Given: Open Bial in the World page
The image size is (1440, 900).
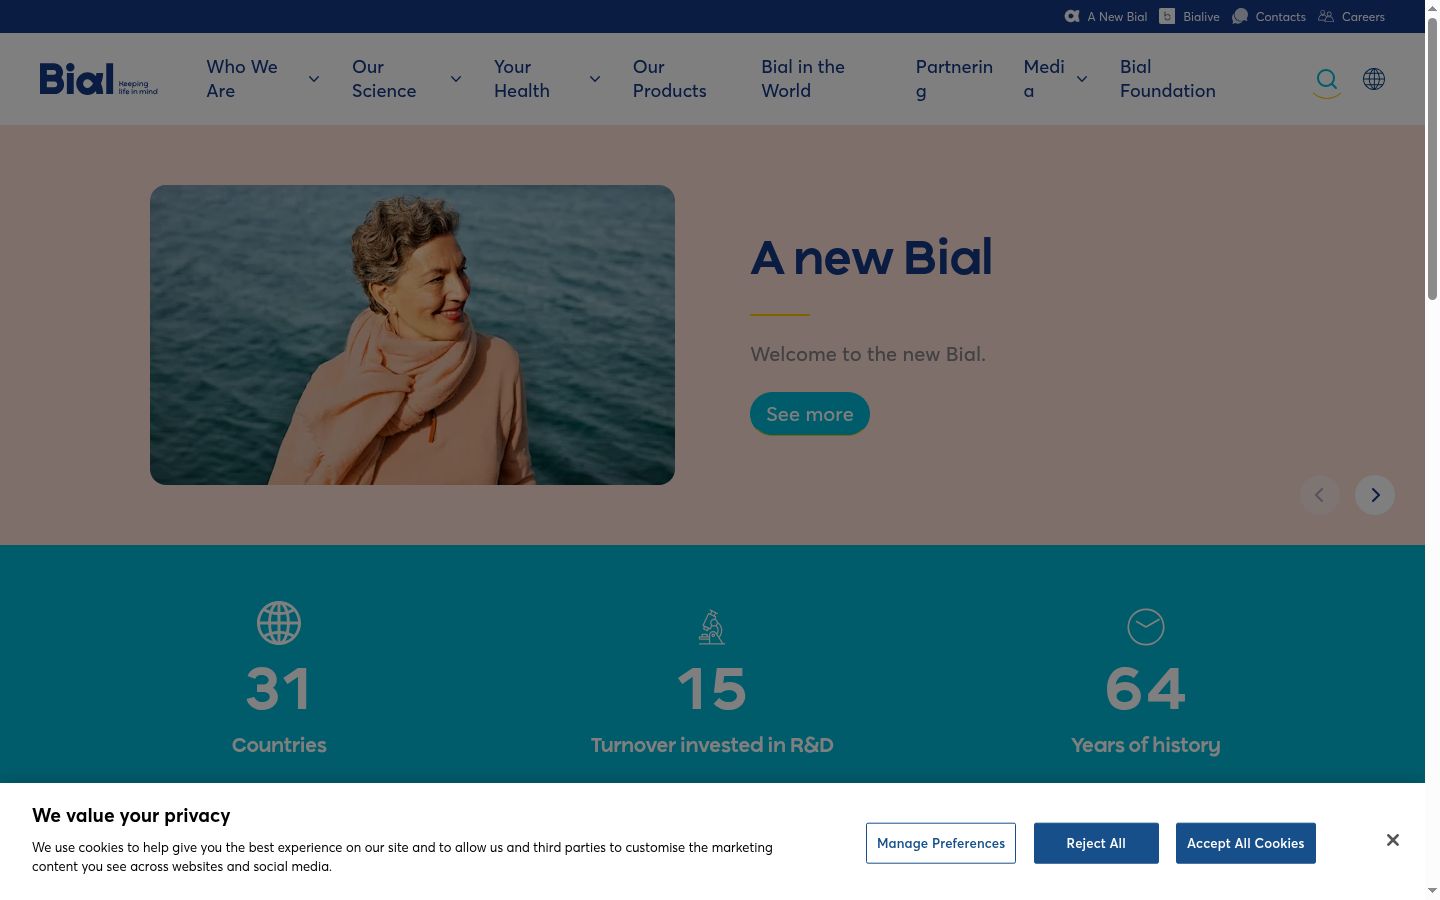Looking at the screenshot, I should click(803, 79).
